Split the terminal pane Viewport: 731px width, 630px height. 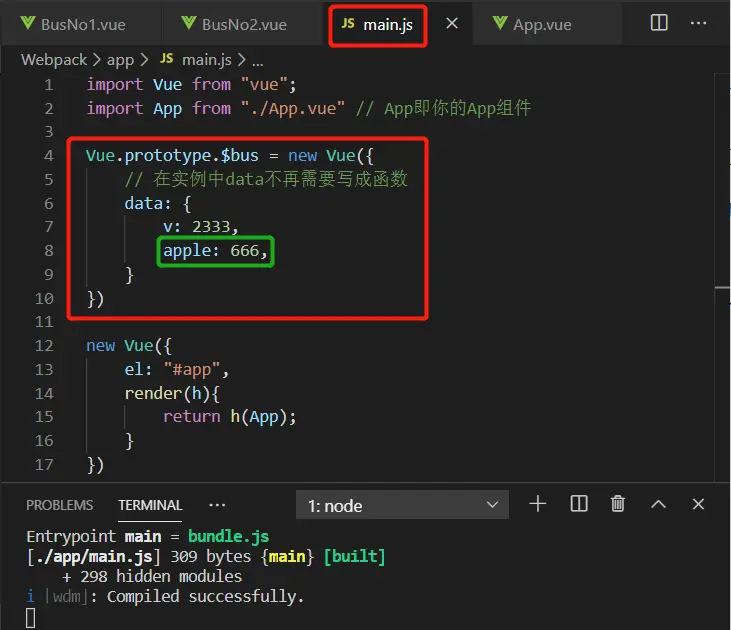(x=579, y=504)
